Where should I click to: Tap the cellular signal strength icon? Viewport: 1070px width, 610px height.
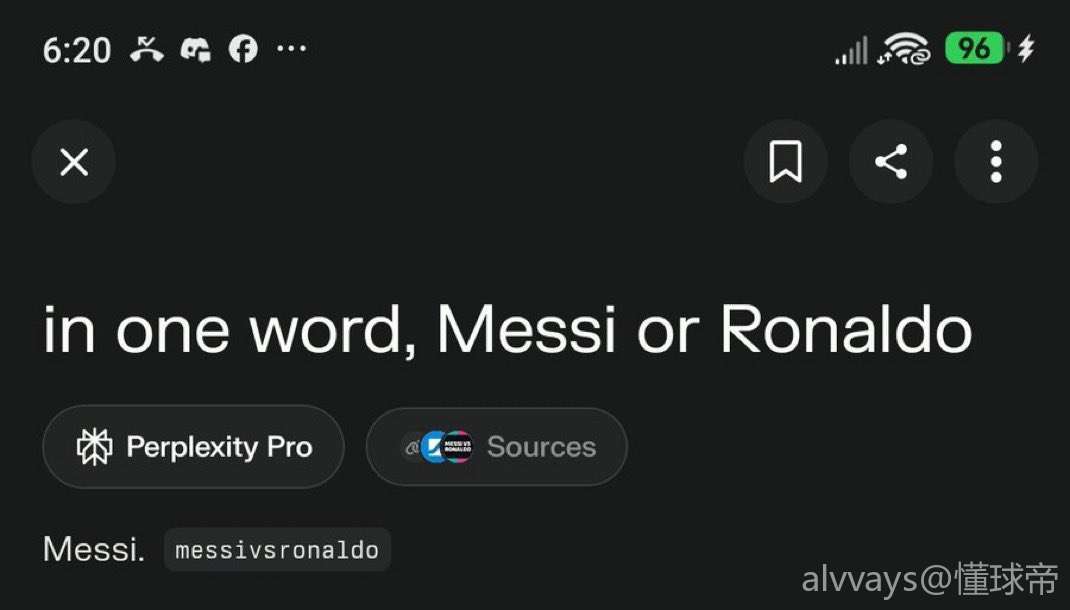point(852,49)
